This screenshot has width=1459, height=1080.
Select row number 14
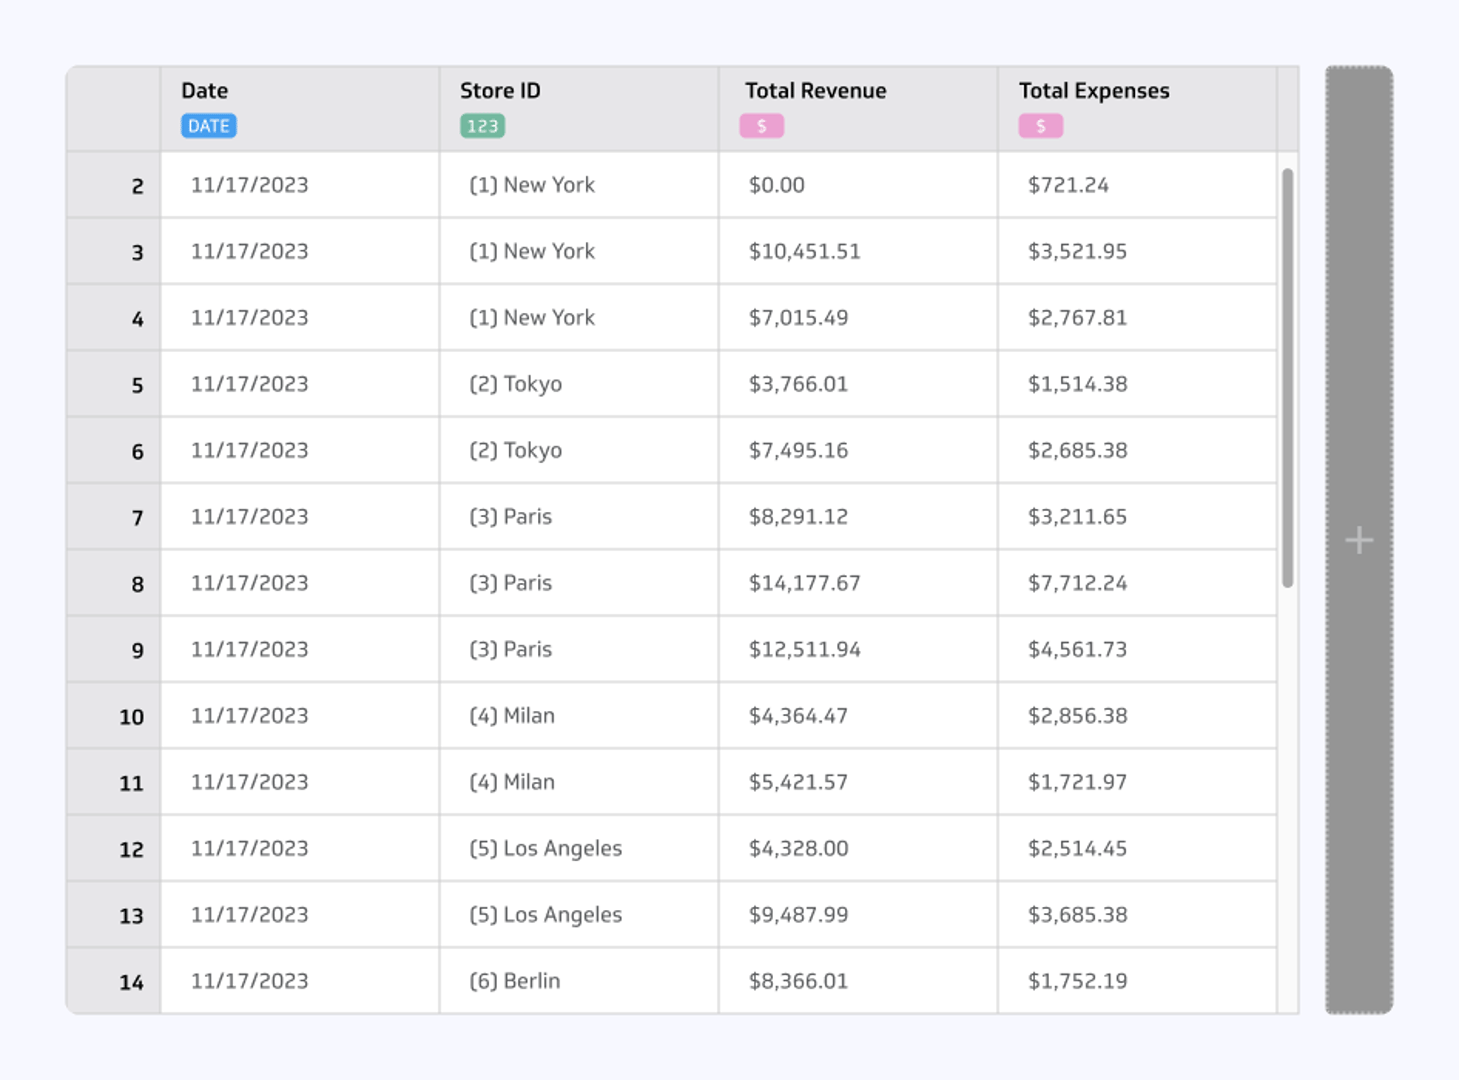pyautogui.click(x=114, y=981)
